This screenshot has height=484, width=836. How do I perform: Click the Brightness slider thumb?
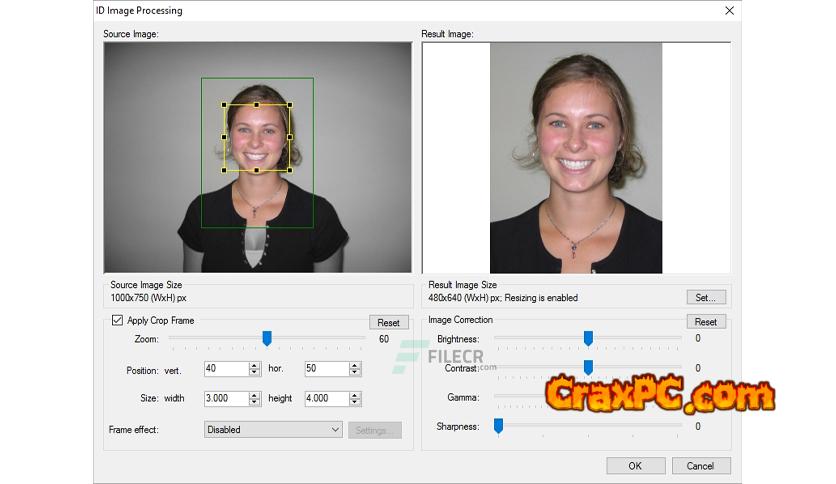tap(588, 339)
